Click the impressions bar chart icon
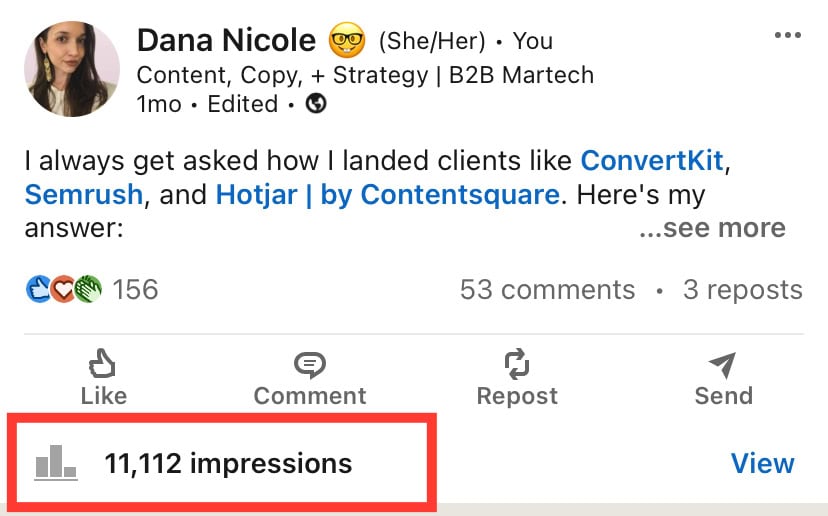The width and height of the screenshot is (828, 516). (x=56, y=463)
